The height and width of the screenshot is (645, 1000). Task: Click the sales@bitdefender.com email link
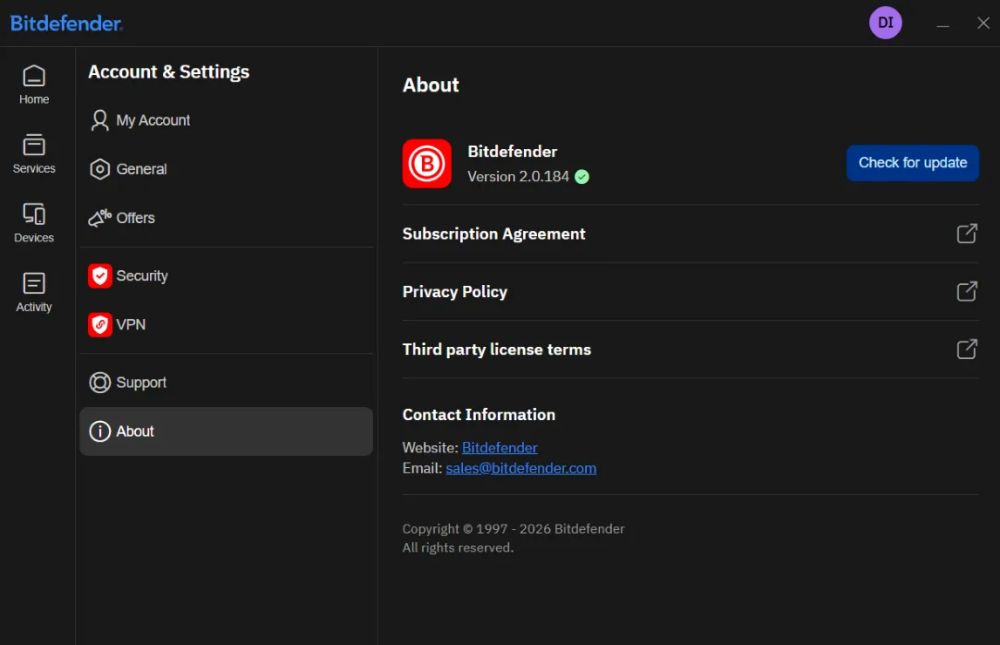pyautogui.click(x=521, y=468)
